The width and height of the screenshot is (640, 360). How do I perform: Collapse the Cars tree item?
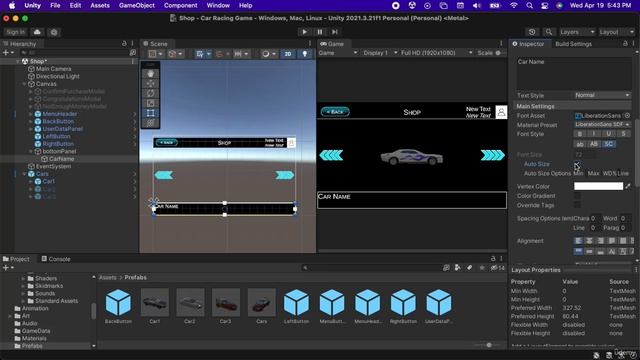[x=24, y=174]
